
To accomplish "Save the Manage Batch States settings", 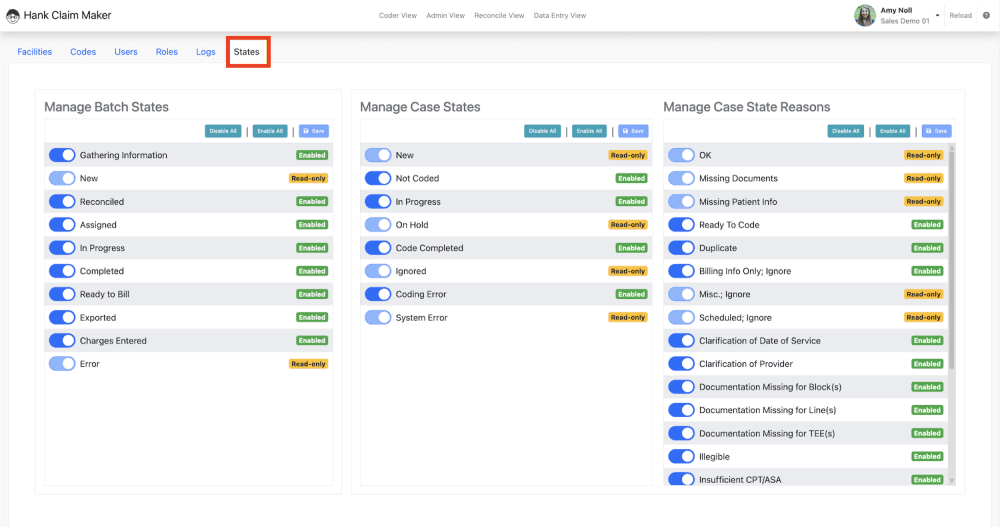I will tap(314, 131).
